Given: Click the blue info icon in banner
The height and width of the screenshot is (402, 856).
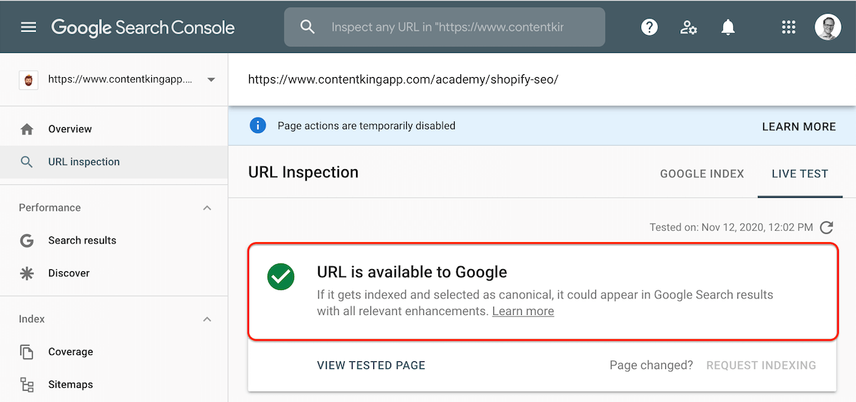Looking at the screenshot, I should click(x=258, y=126).
